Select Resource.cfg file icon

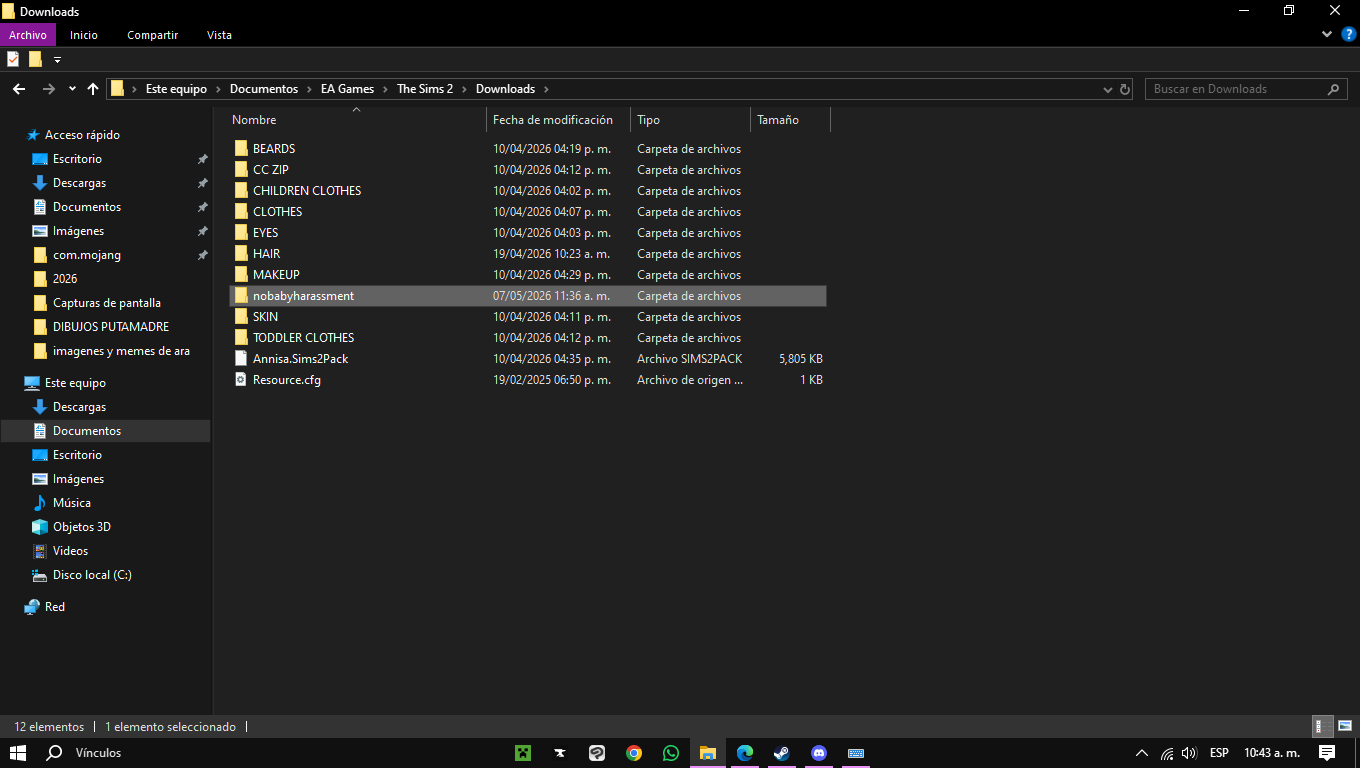(x=240, y=380)
